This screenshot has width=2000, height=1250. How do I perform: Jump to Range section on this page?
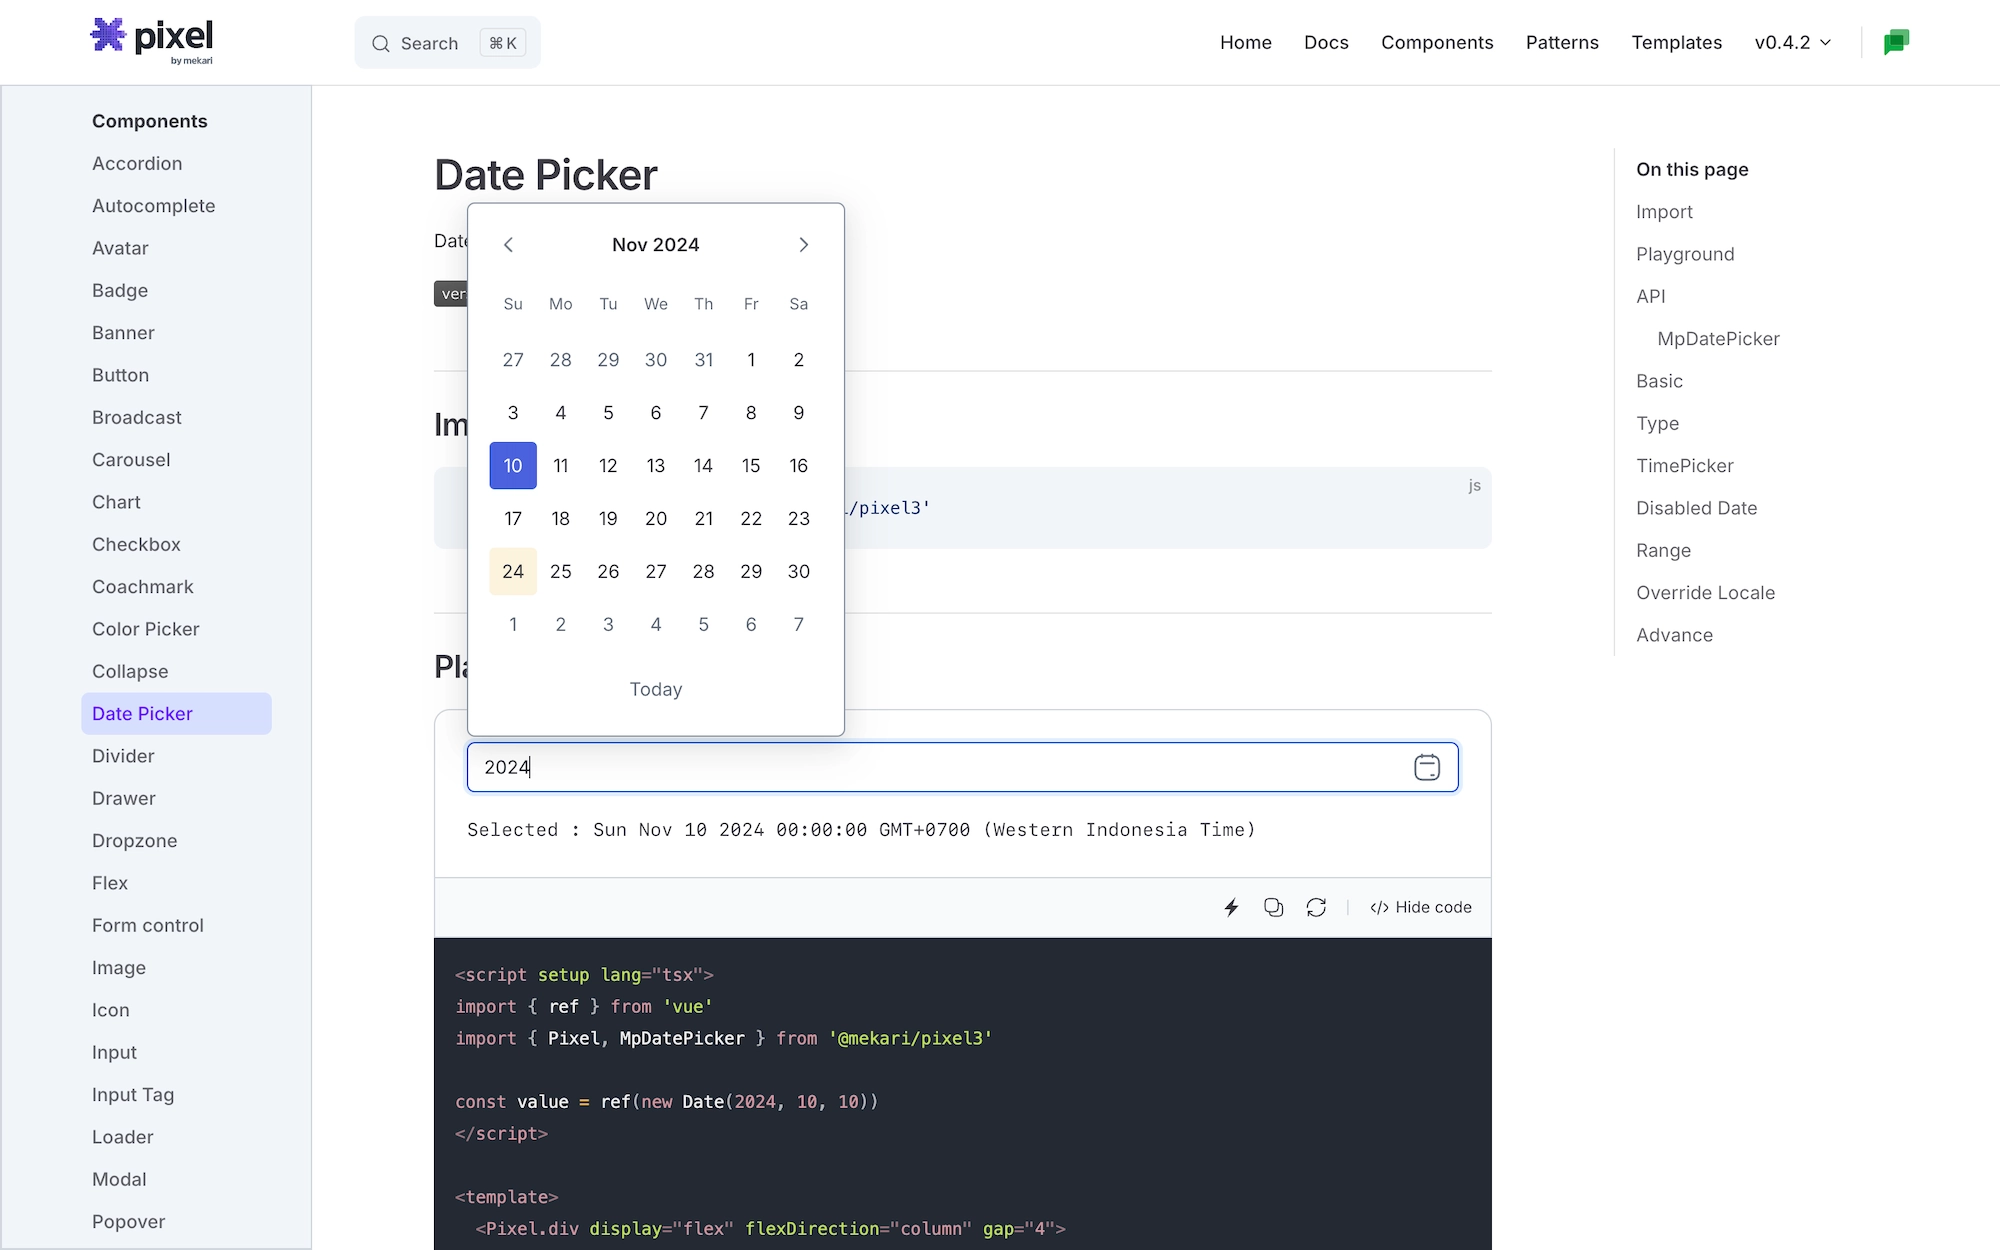pos(1663,550)
